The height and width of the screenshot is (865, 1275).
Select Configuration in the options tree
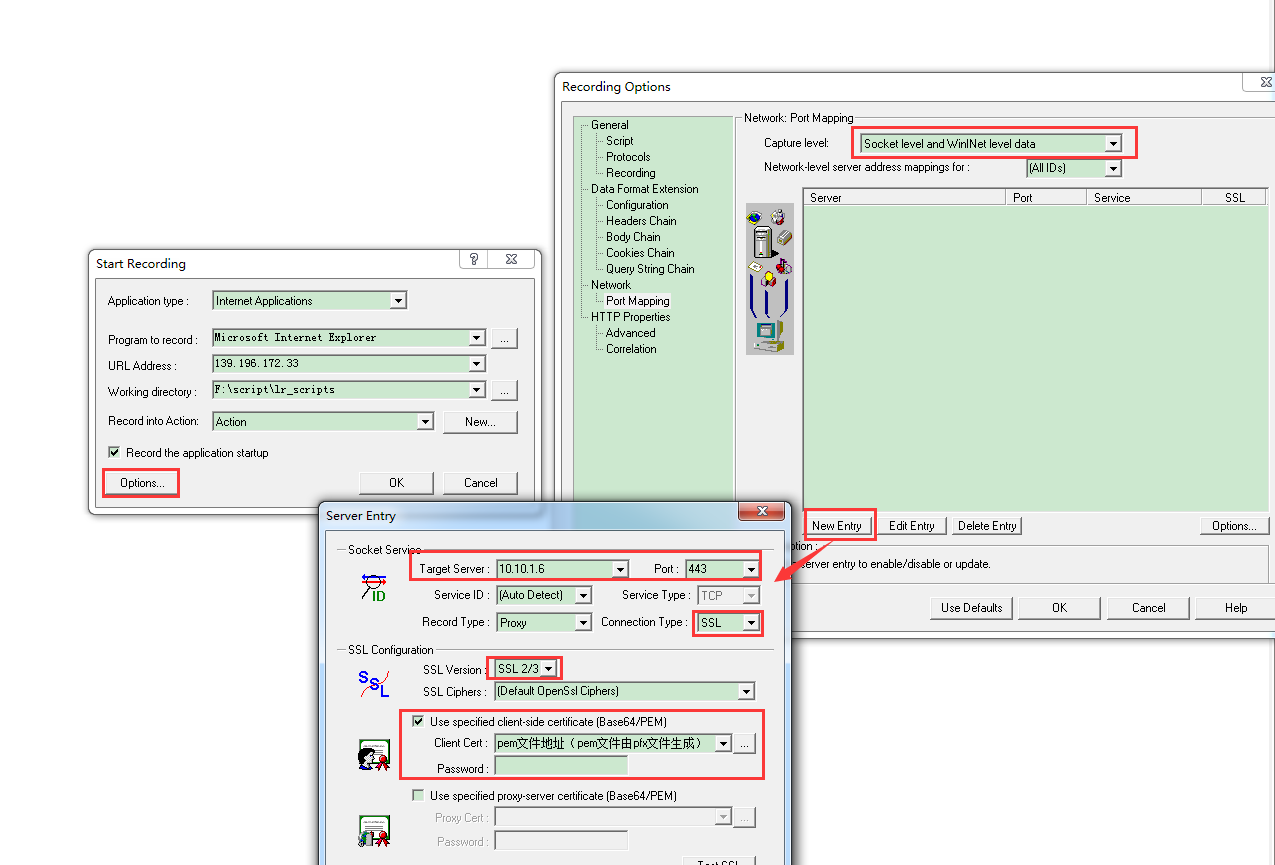point(637,205)
